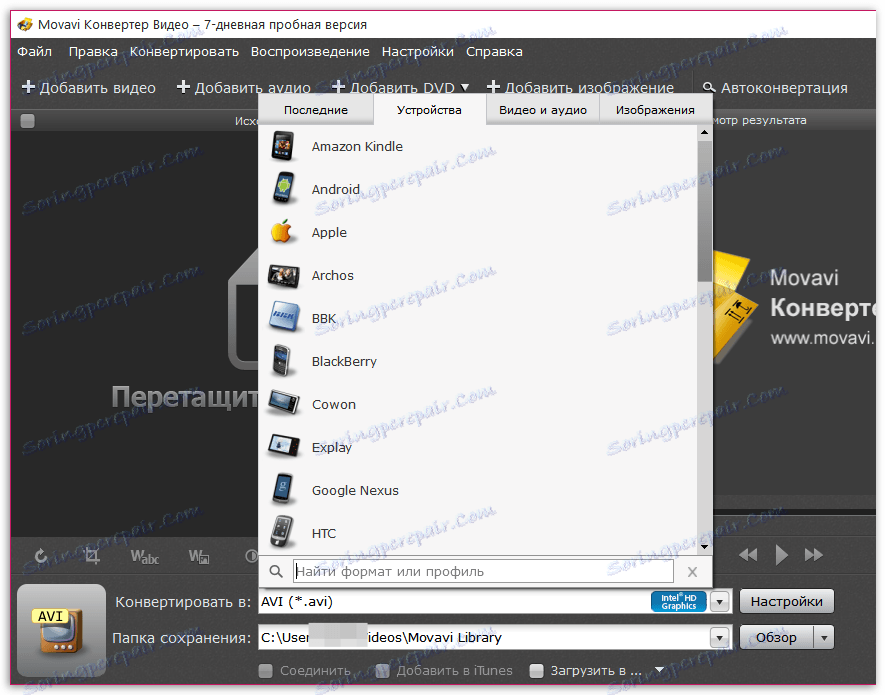The image size is (886, 695).
Task: Switch to the Последние tab
Action: point(316,110)
